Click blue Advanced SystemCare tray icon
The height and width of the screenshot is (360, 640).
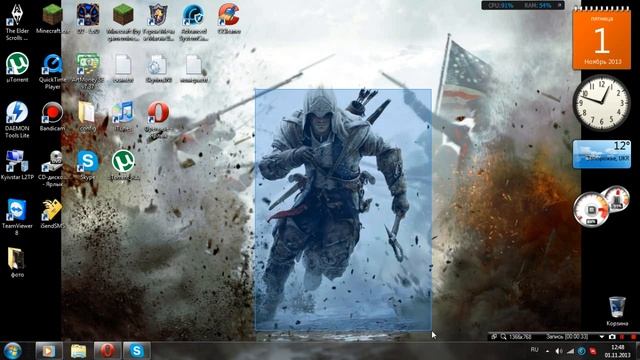pyautogui.click(x=582, y=351)
